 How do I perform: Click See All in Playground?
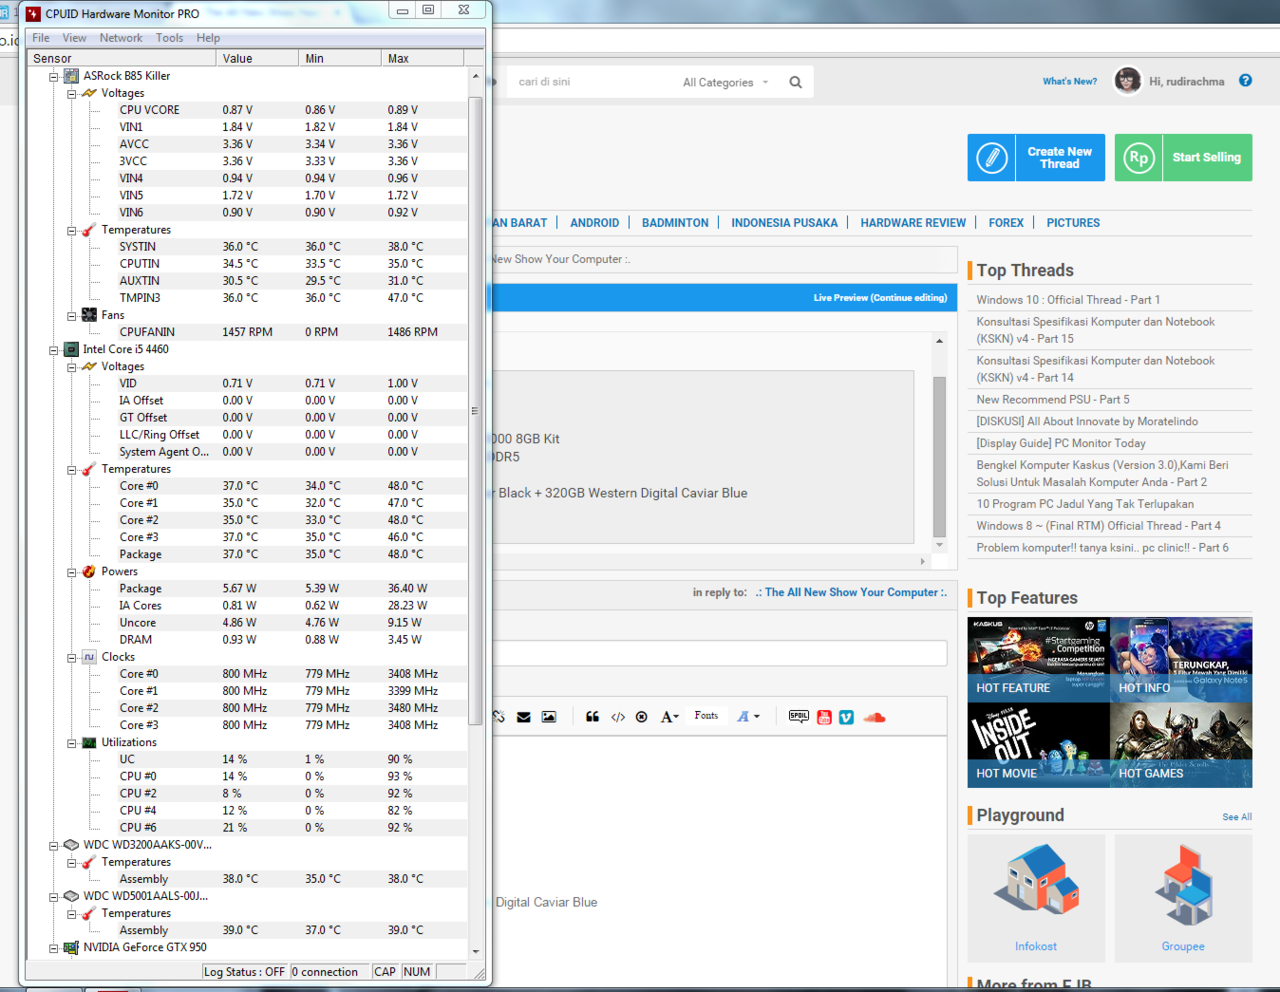1237,817
